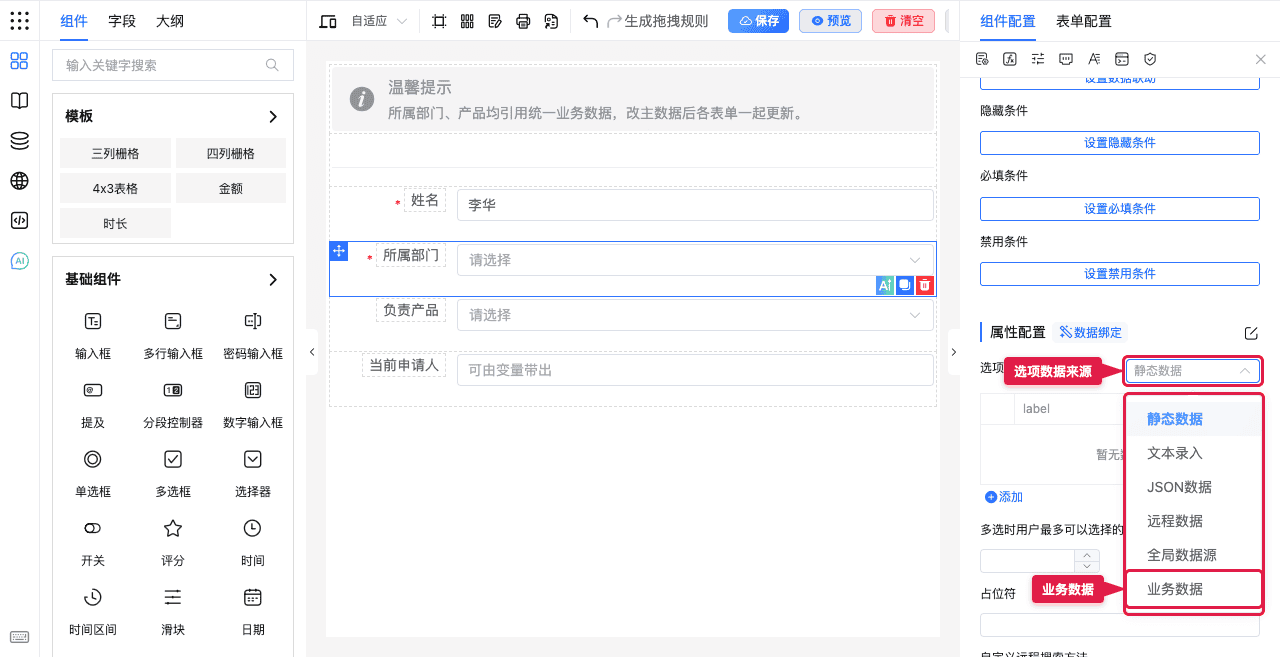
Task: Open the sliders settings config icon
Action: [1038, 59]
